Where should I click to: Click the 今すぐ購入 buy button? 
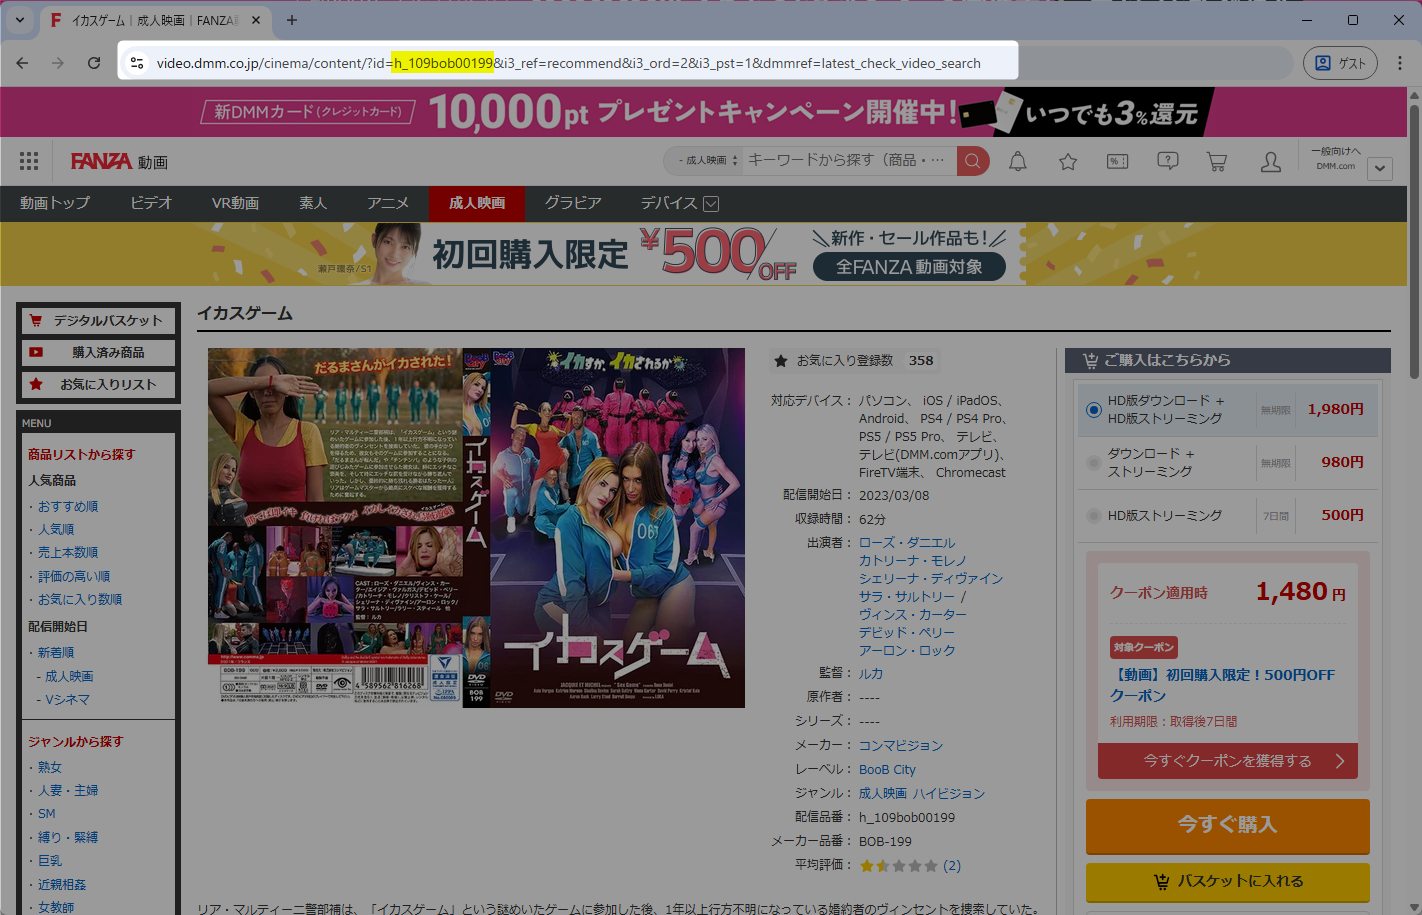click(1227, 825)
